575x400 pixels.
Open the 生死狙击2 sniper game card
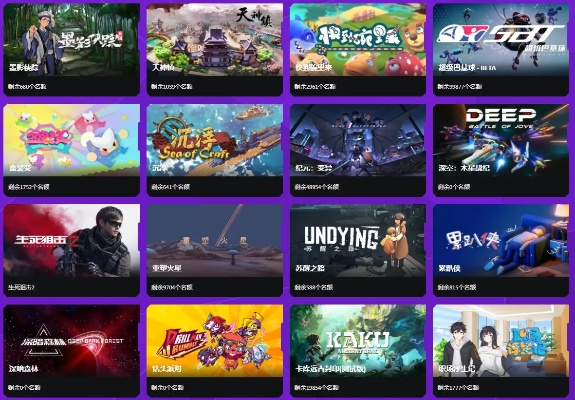point(72,250)
